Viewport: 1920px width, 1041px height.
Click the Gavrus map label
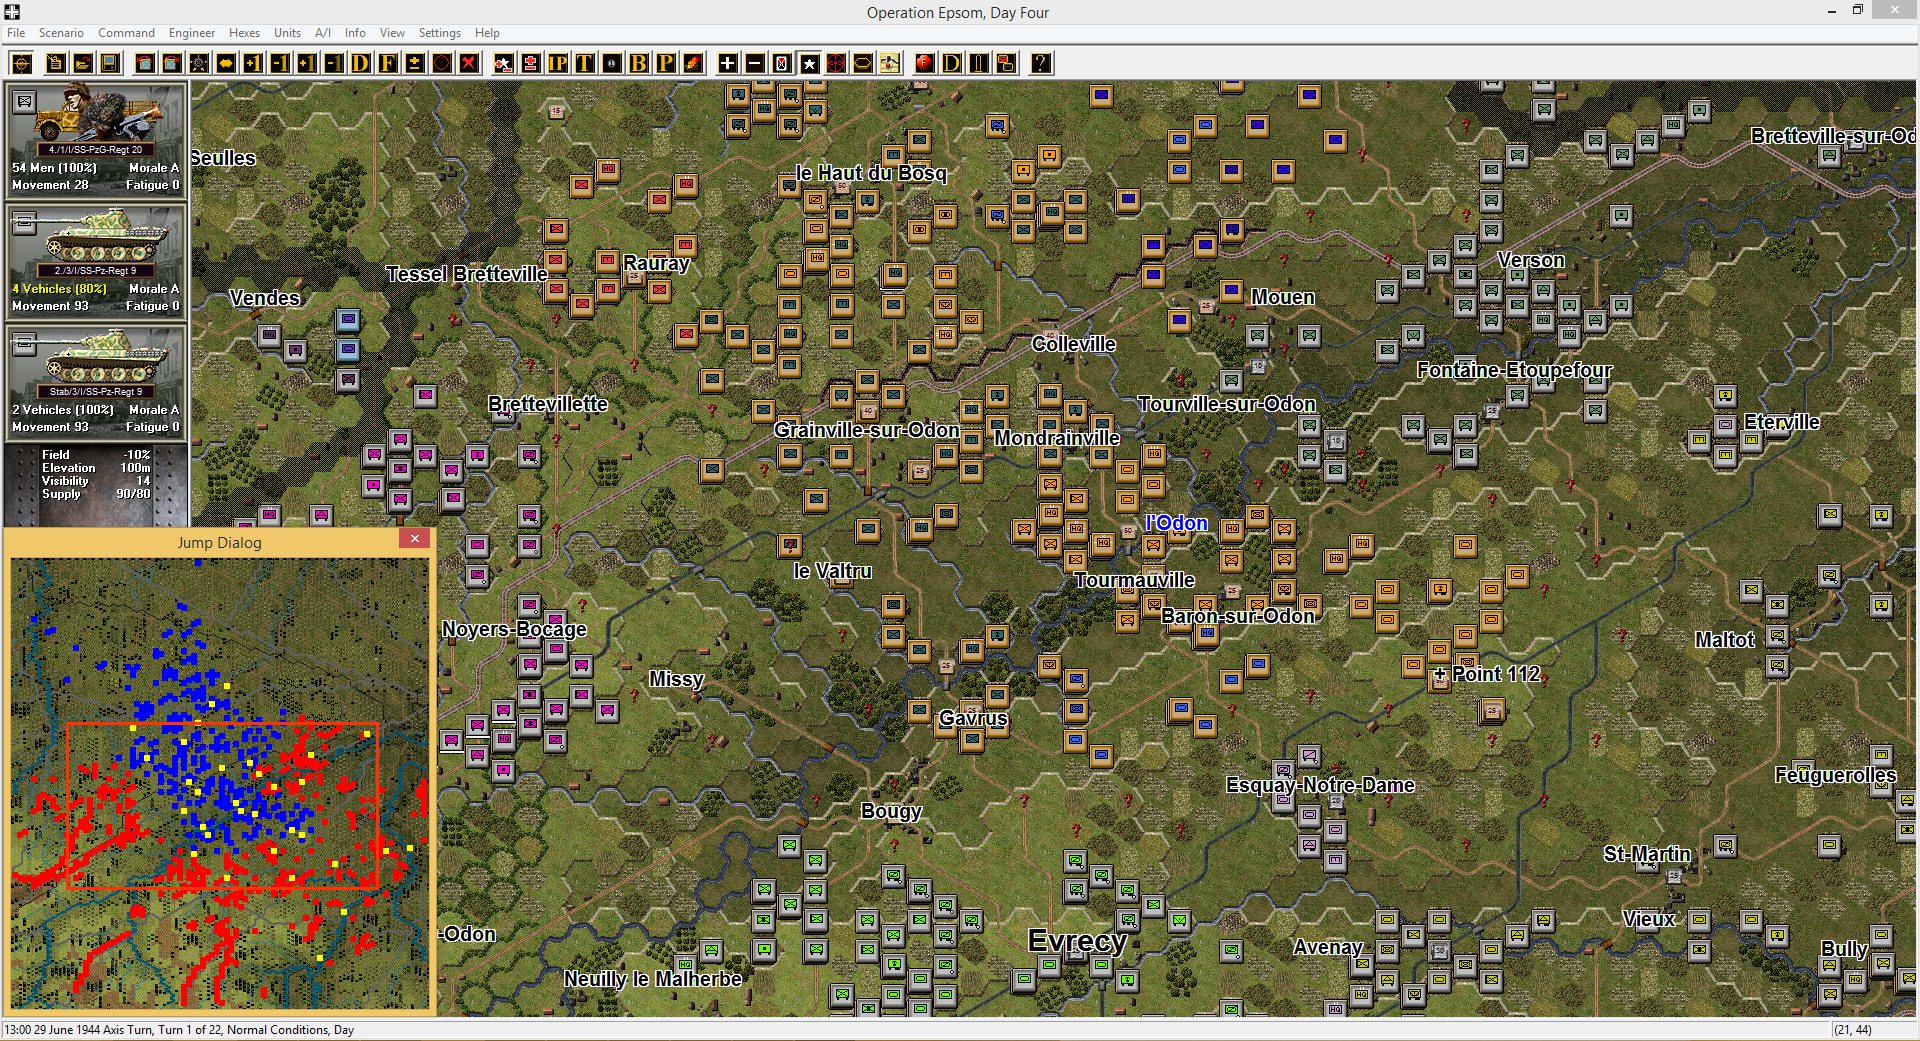click(973, 718)
